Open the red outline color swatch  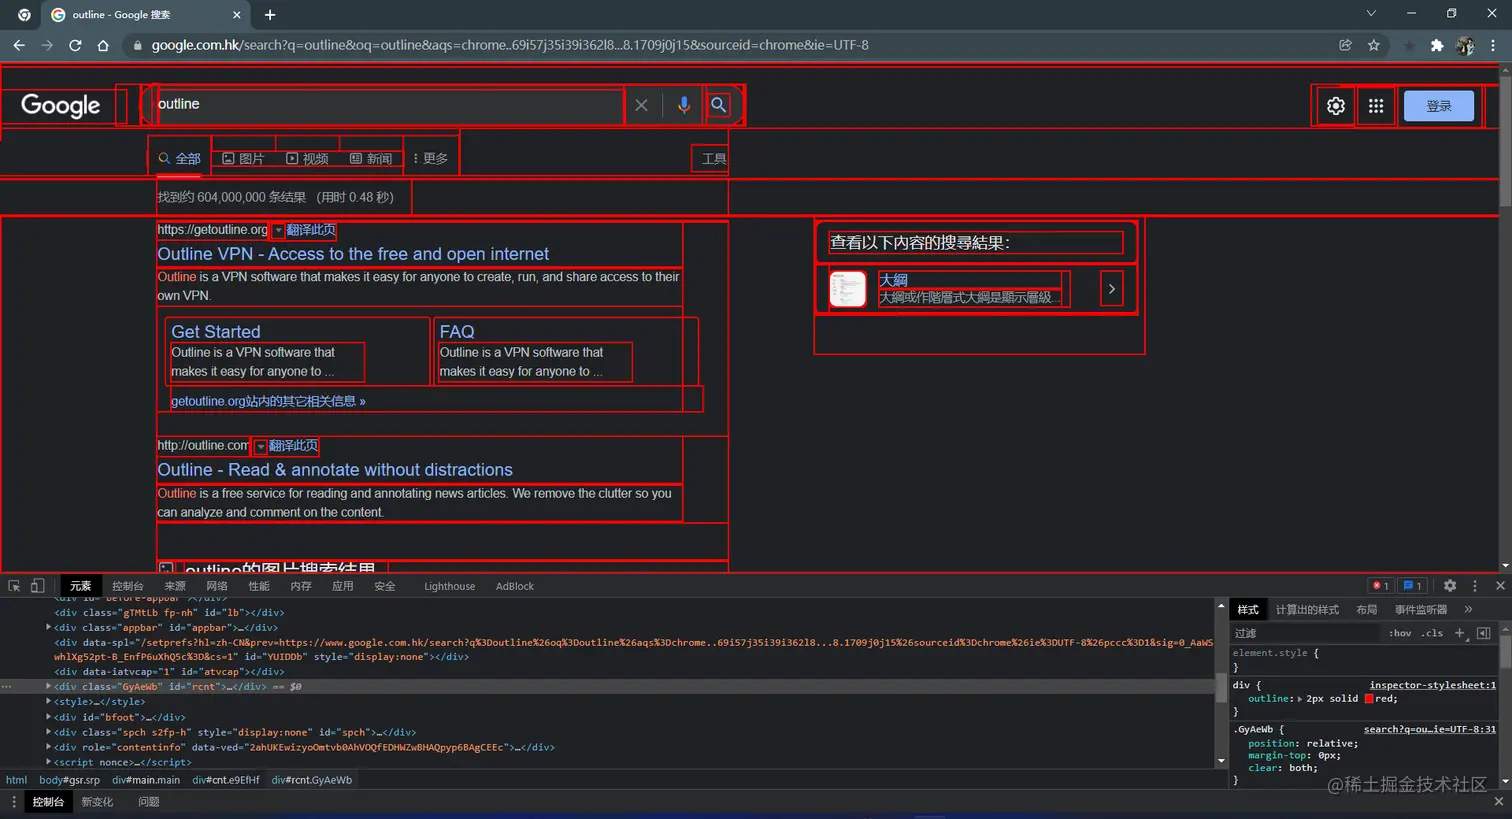tap(1370, 699)
